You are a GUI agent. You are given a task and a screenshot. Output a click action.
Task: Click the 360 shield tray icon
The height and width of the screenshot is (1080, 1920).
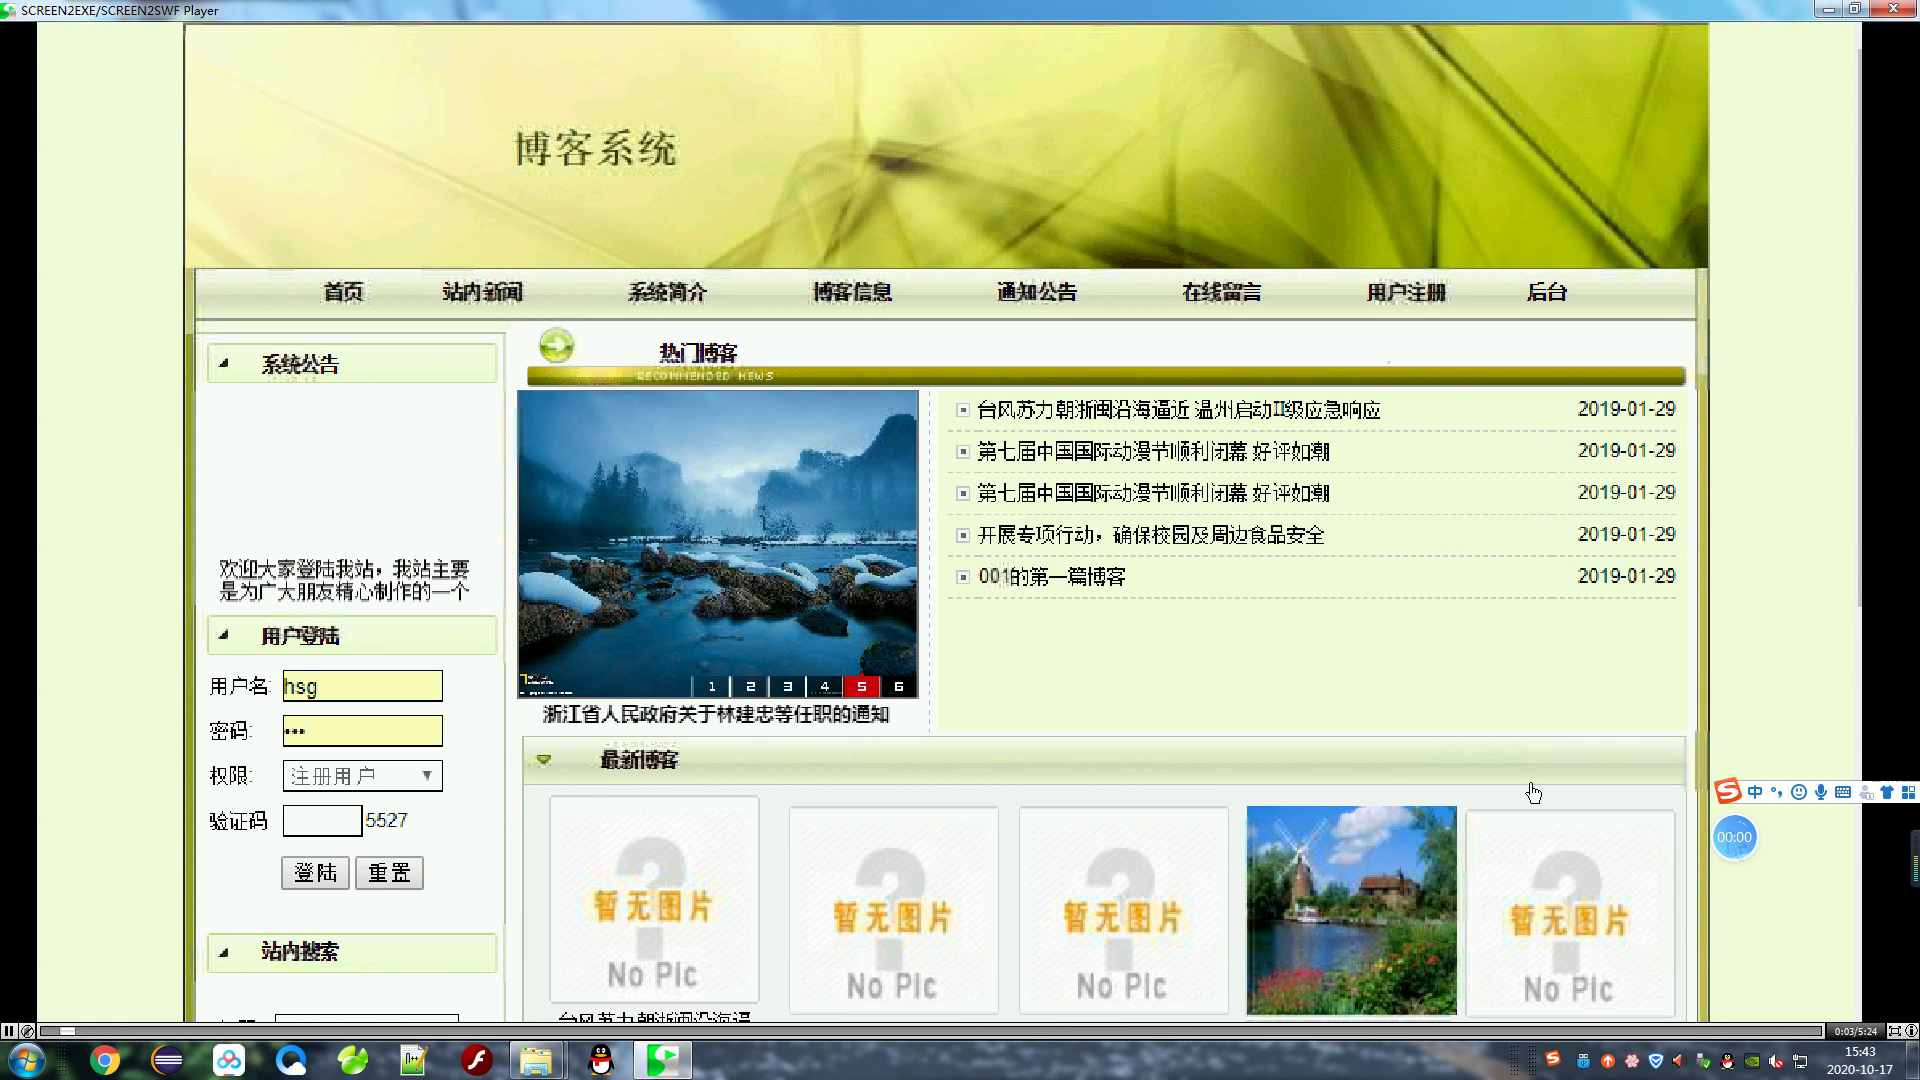pyautogui.click(x=1656, y=1061)
